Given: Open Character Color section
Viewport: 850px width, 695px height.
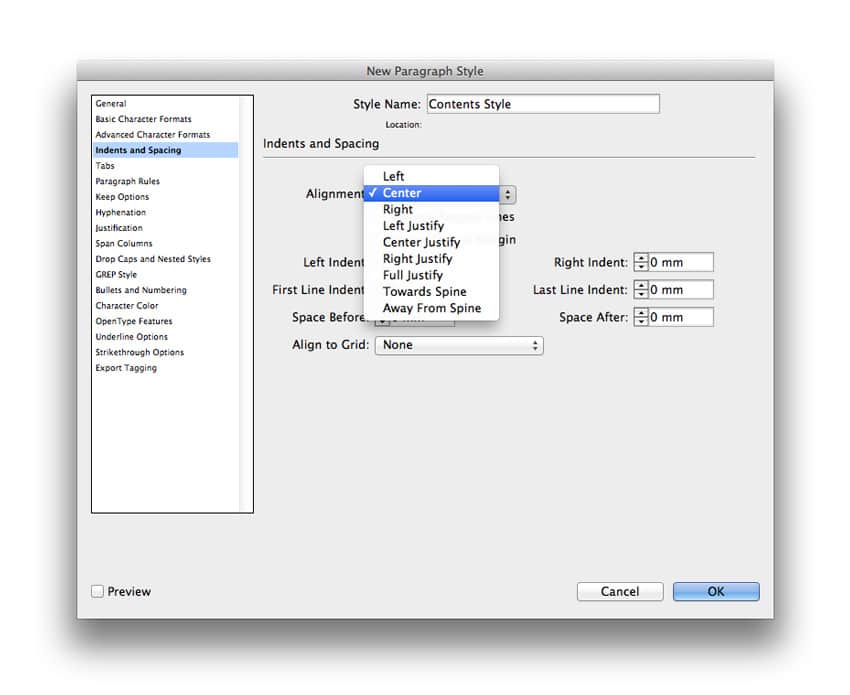Looking at the screenshot, I should click(127, 306).
